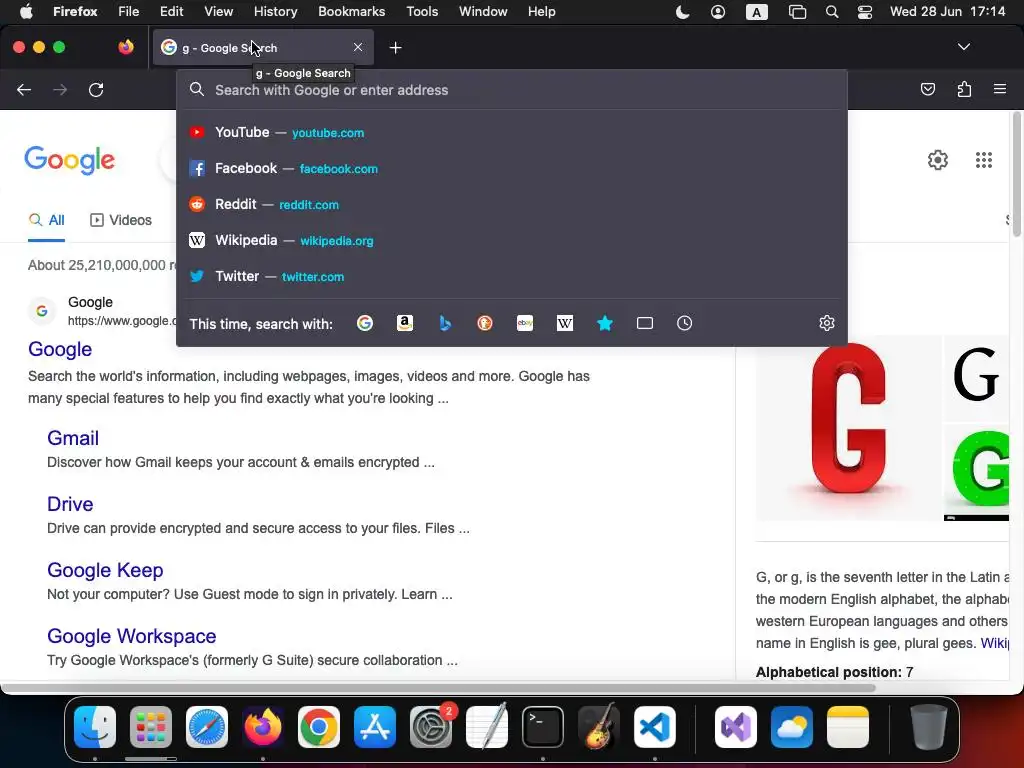Open the Firefox hamburger menu
The height and width of the screenshot is (768, 1024).
[1000, 89]
